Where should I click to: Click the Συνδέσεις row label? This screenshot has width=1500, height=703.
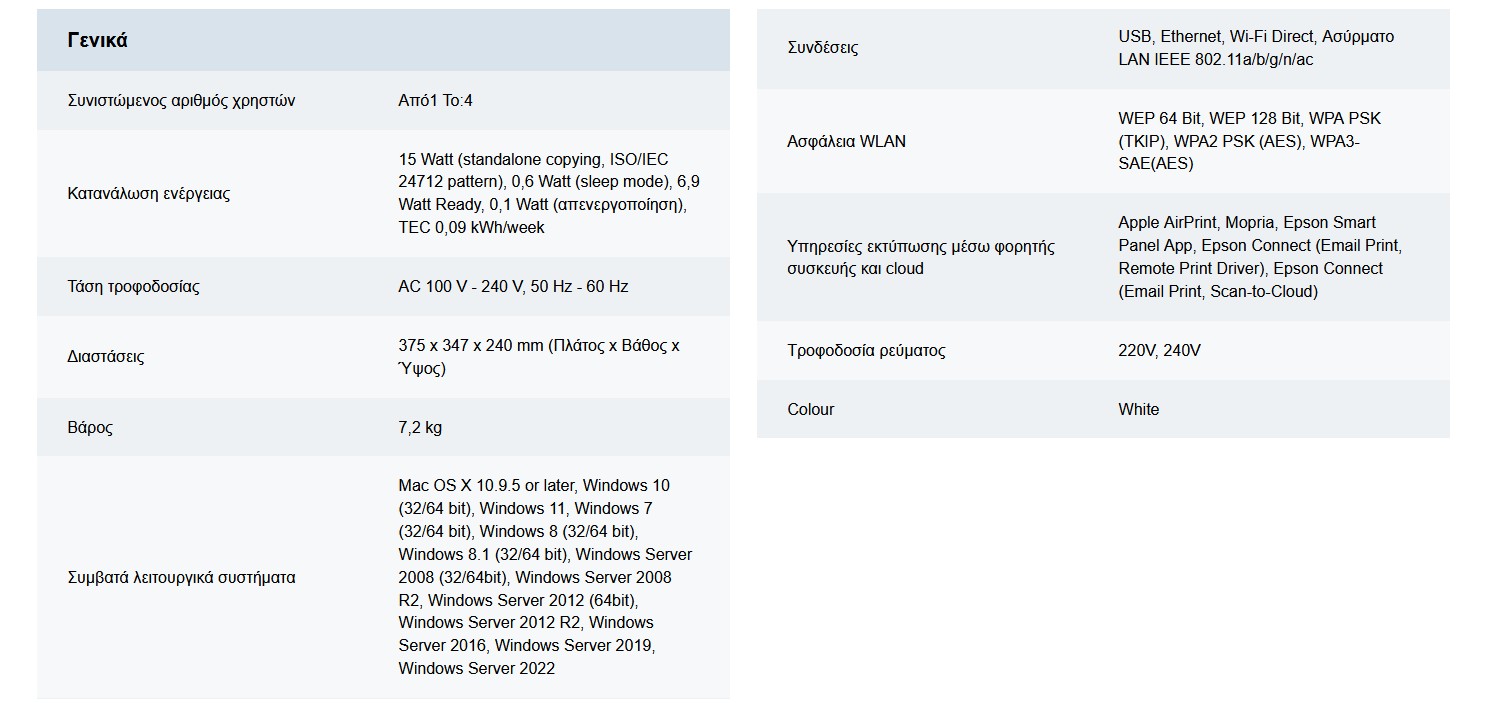pyautogui.click(x=822, y=48)
